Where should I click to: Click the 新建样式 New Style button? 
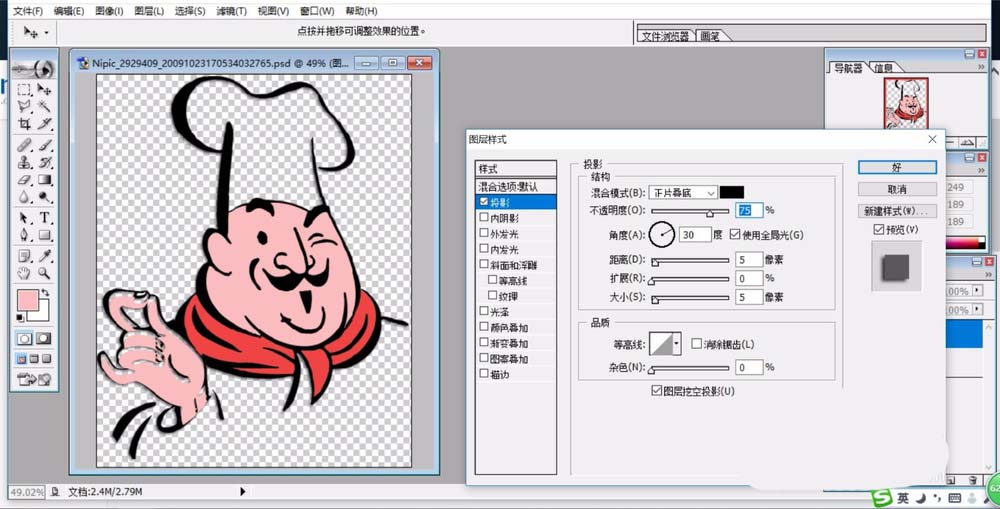(x=897, y=210)
